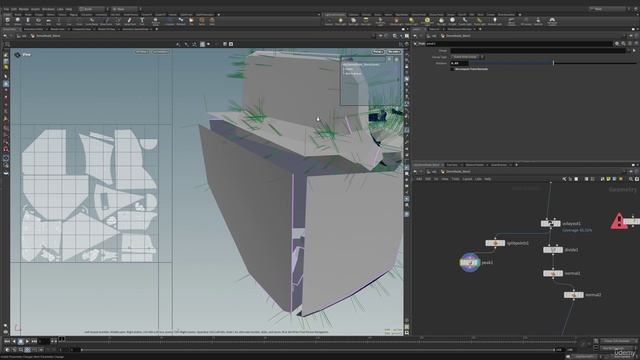Add a new tab in network pane
Image resolution: width=640 pixels, height=360 pixels.
click(x=516, y=165)
